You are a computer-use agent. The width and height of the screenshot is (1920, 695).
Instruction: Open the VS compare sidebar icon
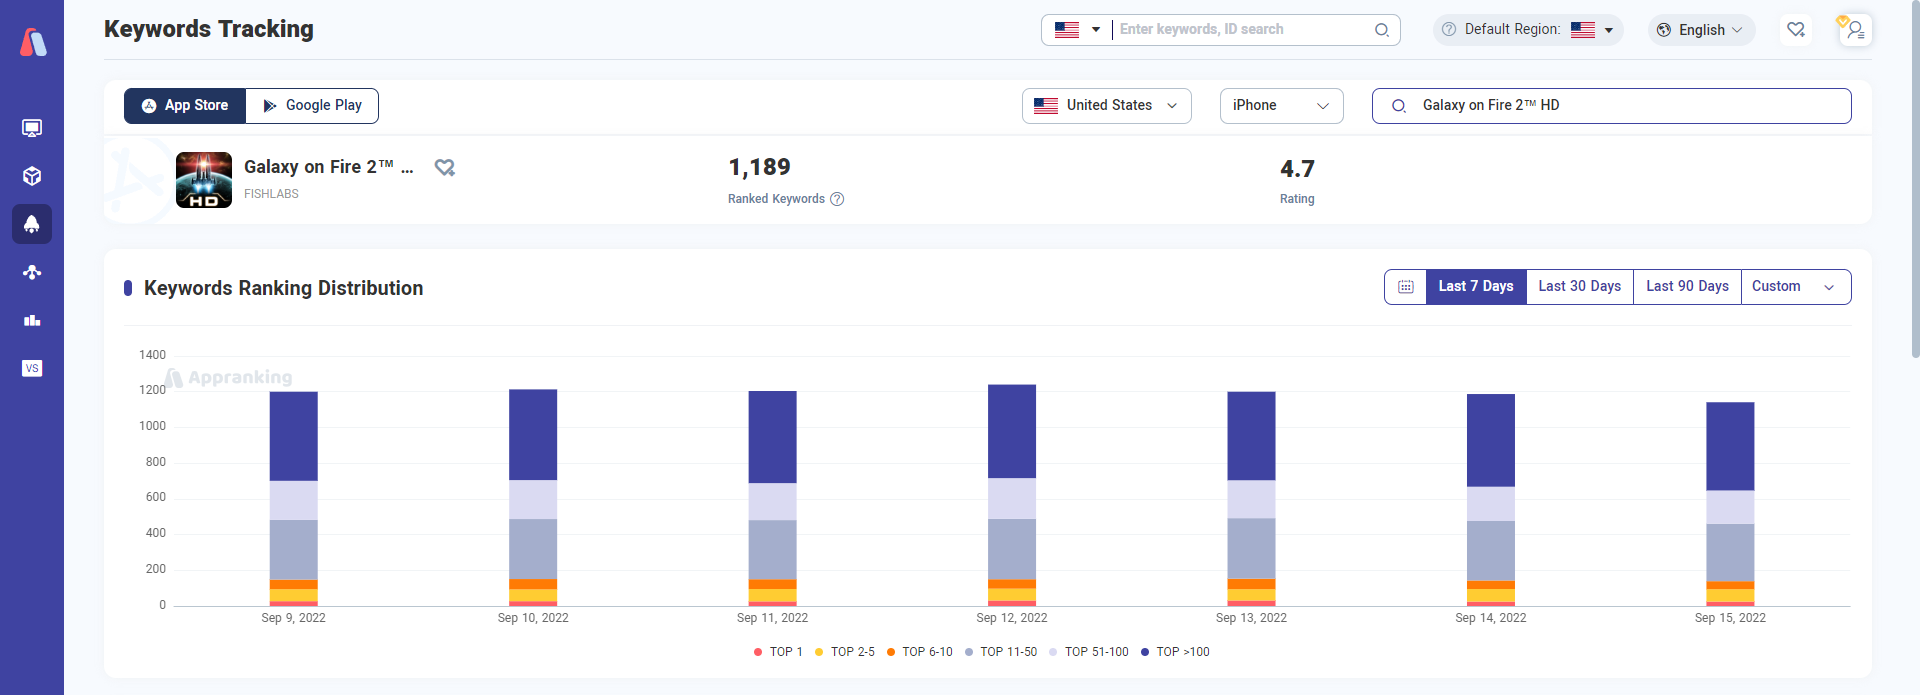pos(32,368)
